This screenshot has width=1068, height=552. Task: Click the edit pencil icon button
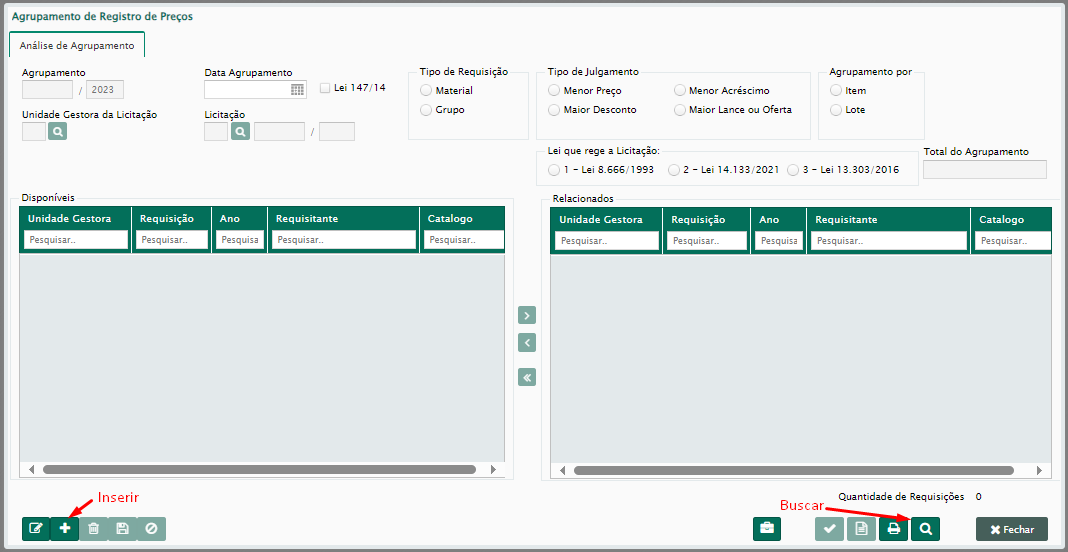(x=36, y=529)
